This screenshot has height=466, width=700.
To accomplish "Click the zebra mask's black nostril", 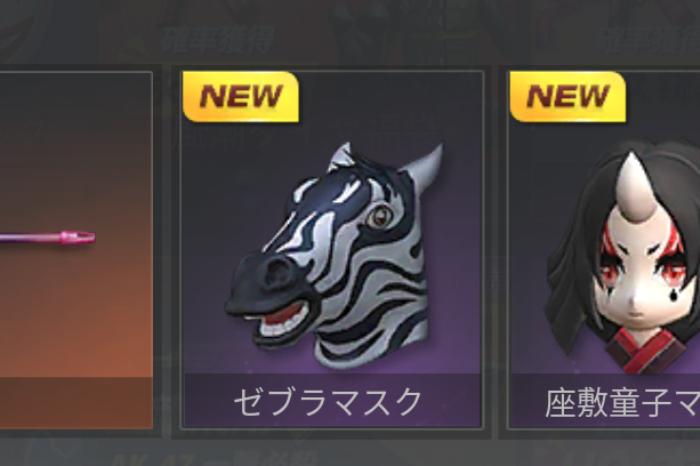I will (x=277, y=271).
